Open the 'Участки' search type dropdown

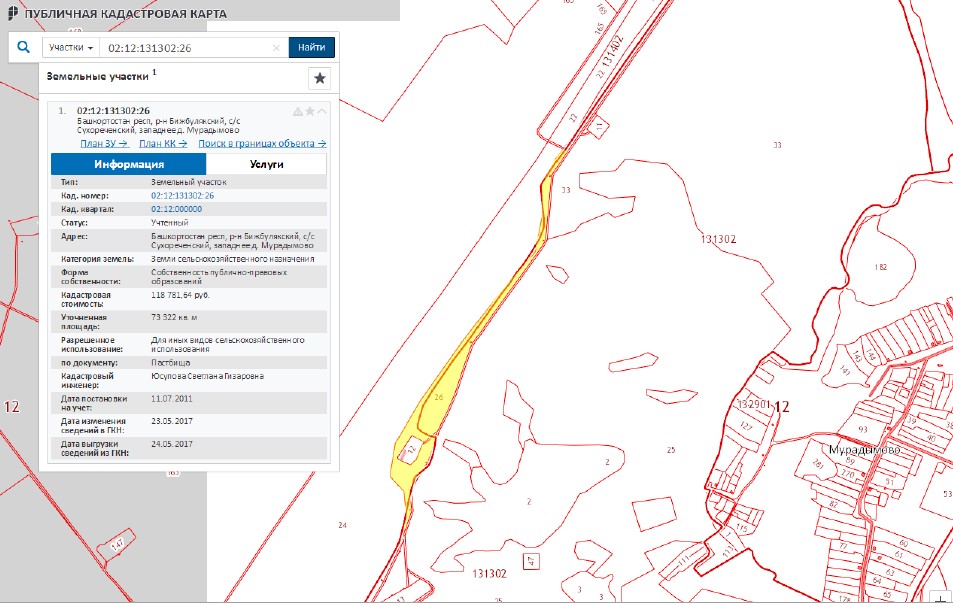[x=71, y=48]
